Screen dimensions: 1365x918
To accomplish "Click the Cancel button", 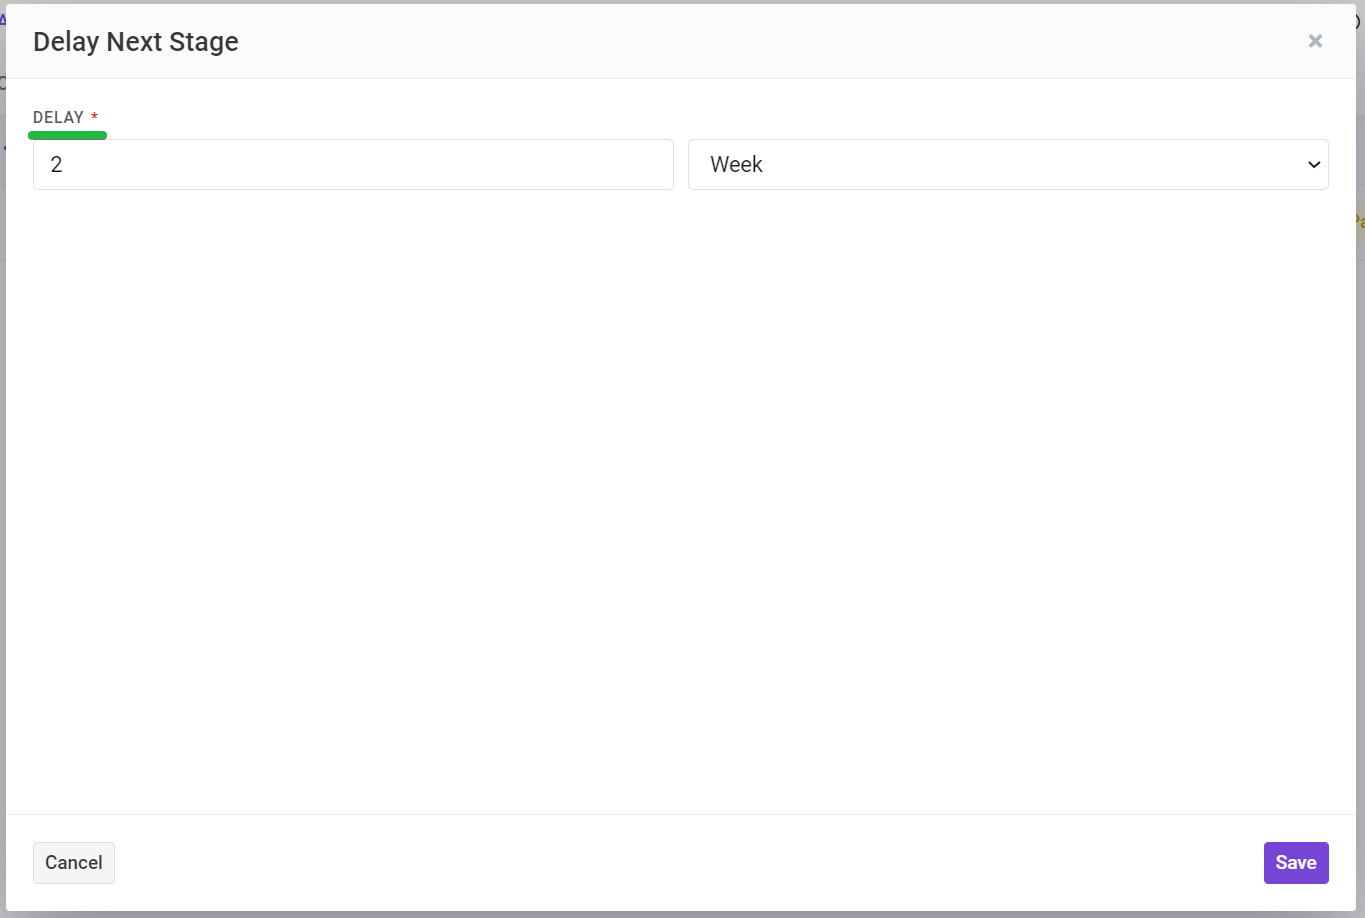I will coord(74,863).
